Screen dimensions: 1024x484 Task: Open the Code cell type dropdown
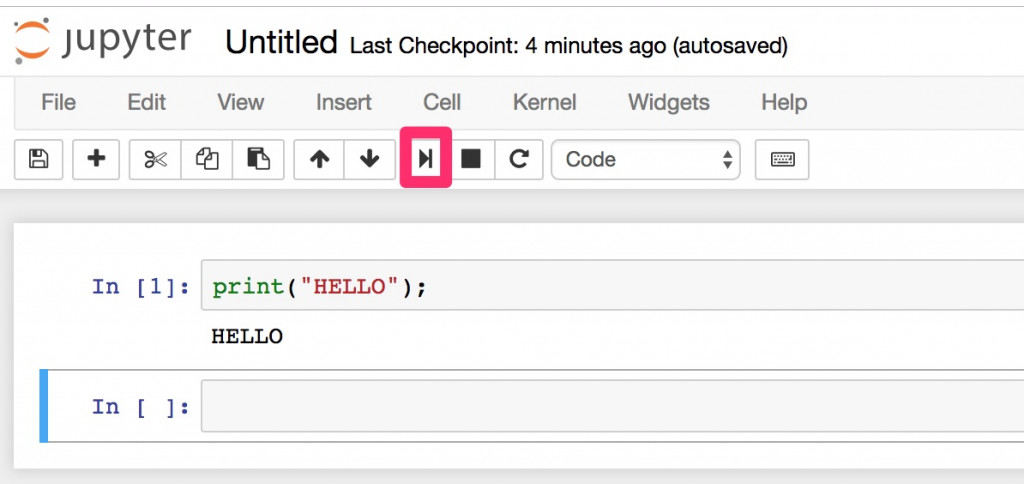click(646, 159)
